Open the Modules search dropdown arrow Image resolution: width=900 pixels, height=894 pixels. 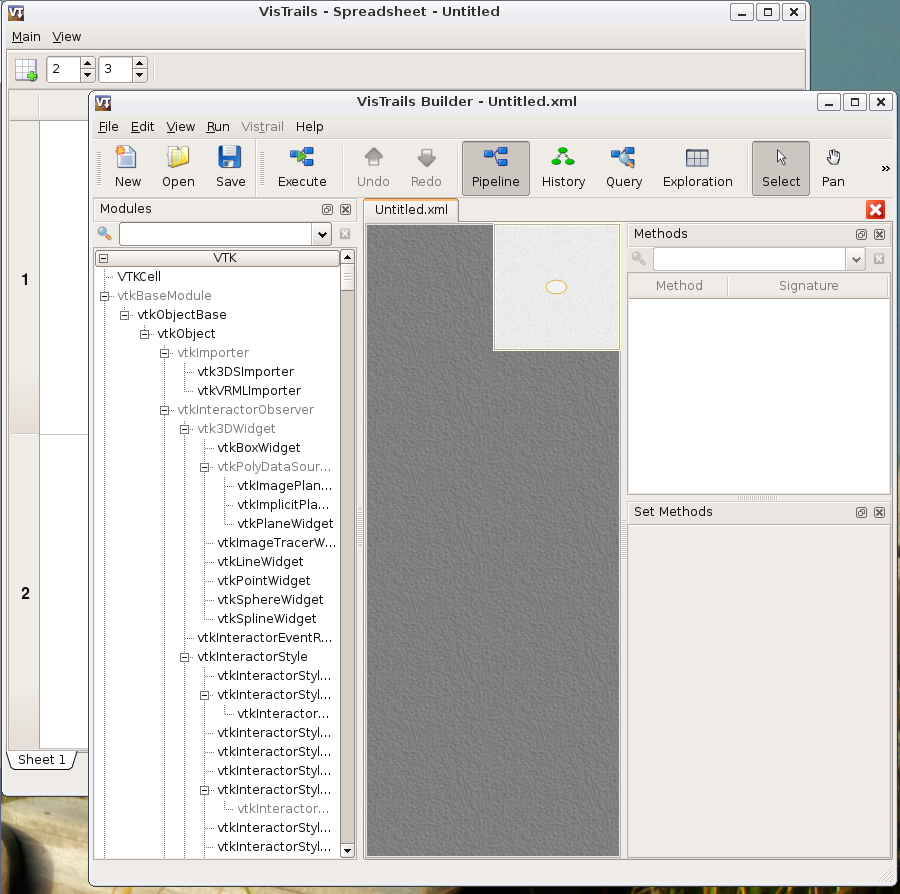321,234
